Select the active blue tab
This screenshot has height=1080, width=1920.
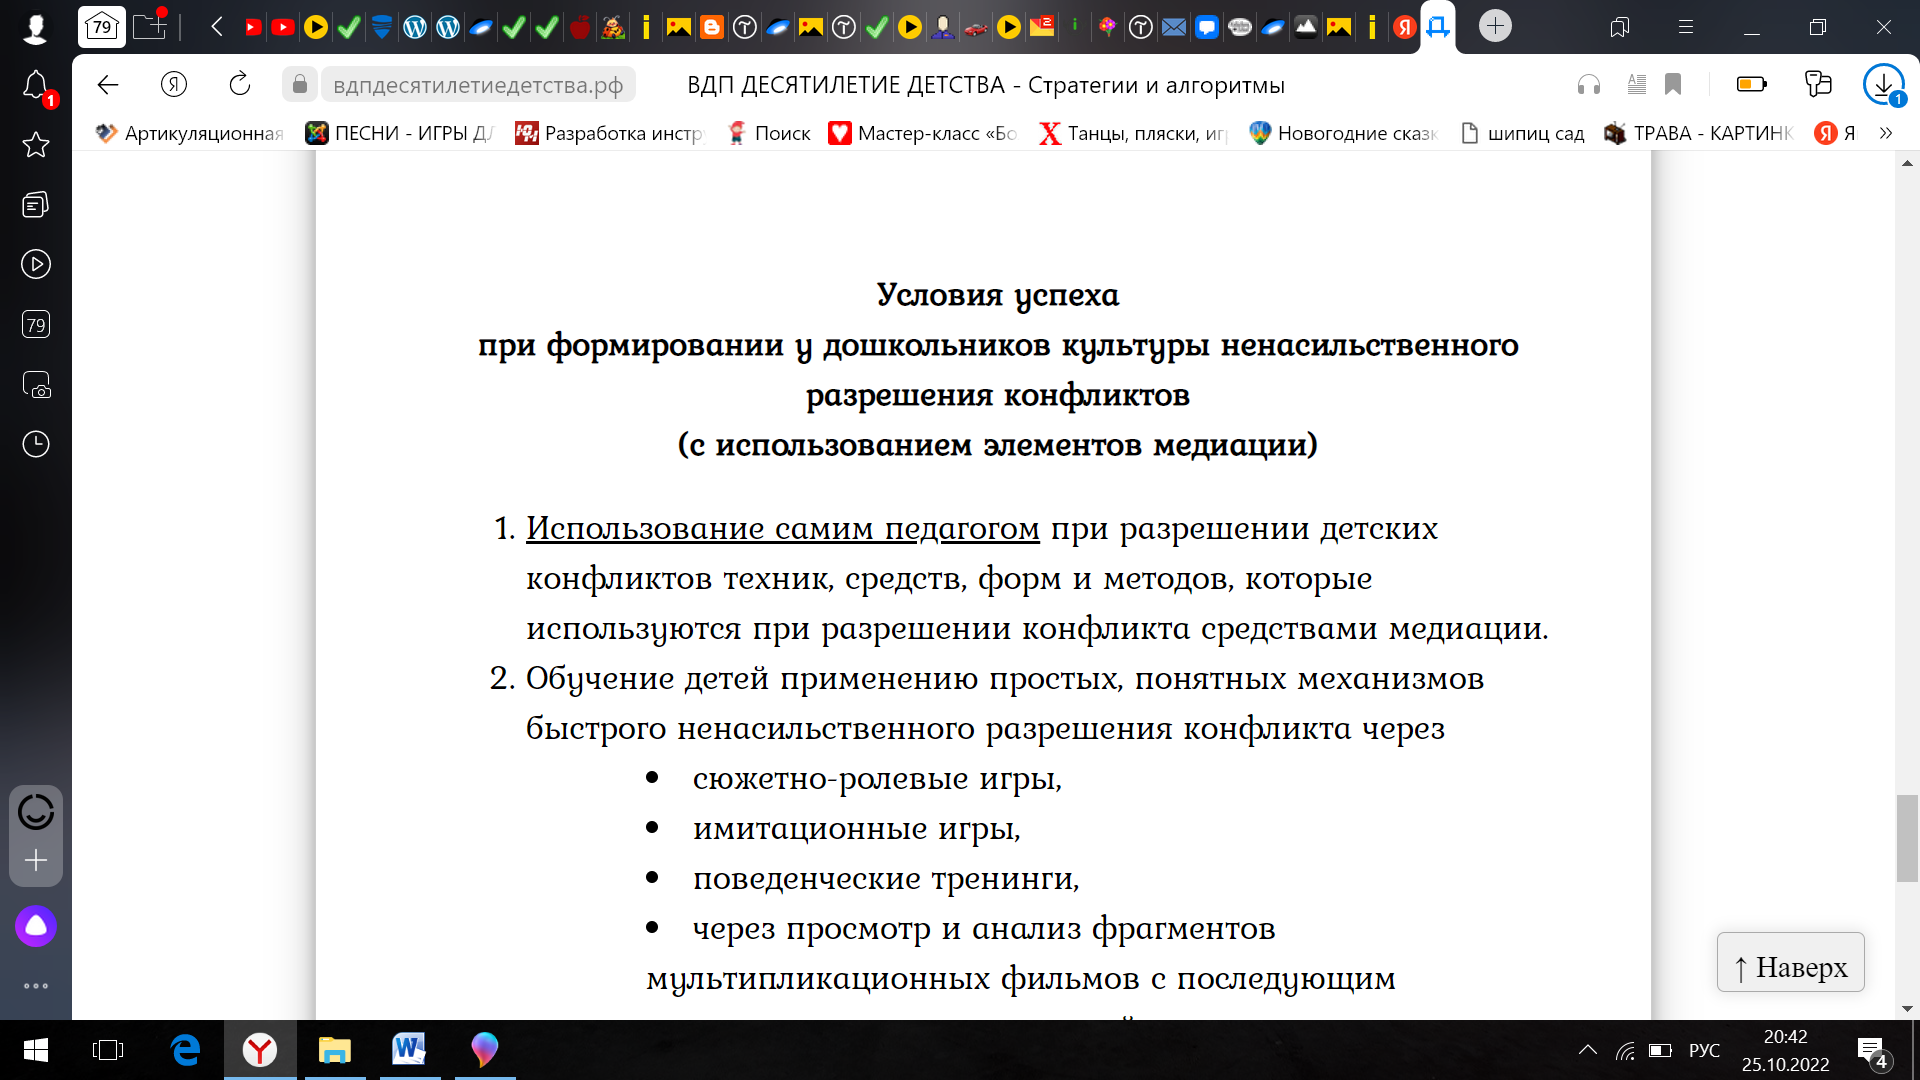(1438, 27)
